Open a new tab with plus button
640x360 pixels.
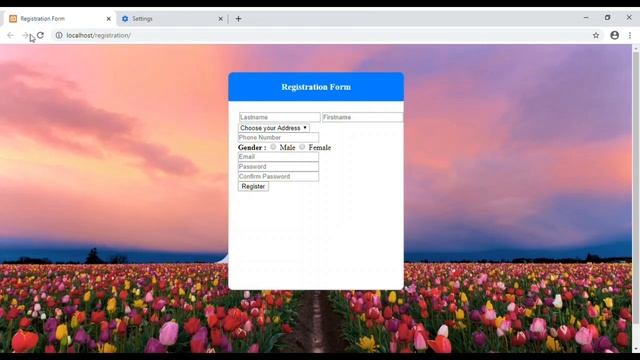[238, 19]
